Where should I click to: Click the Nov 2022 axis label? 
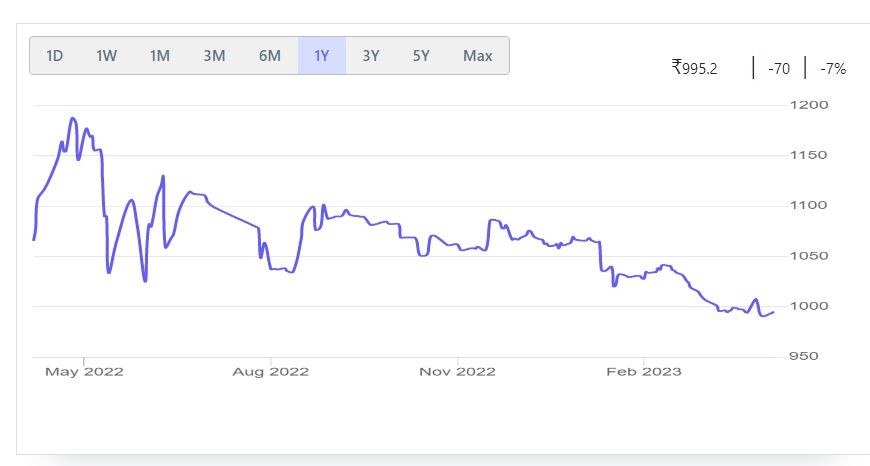point(457,372)
